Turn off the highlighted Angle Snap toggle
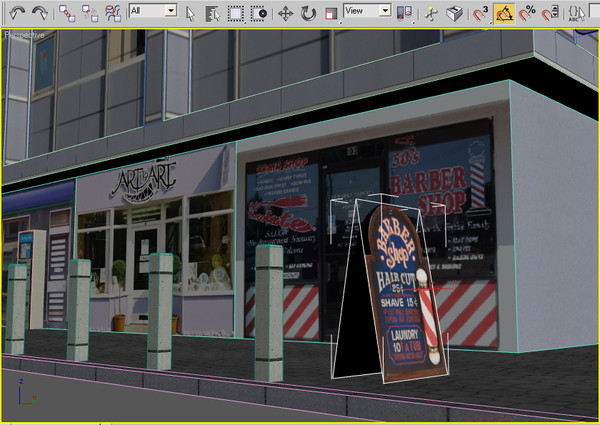 (x=504, y=14)
